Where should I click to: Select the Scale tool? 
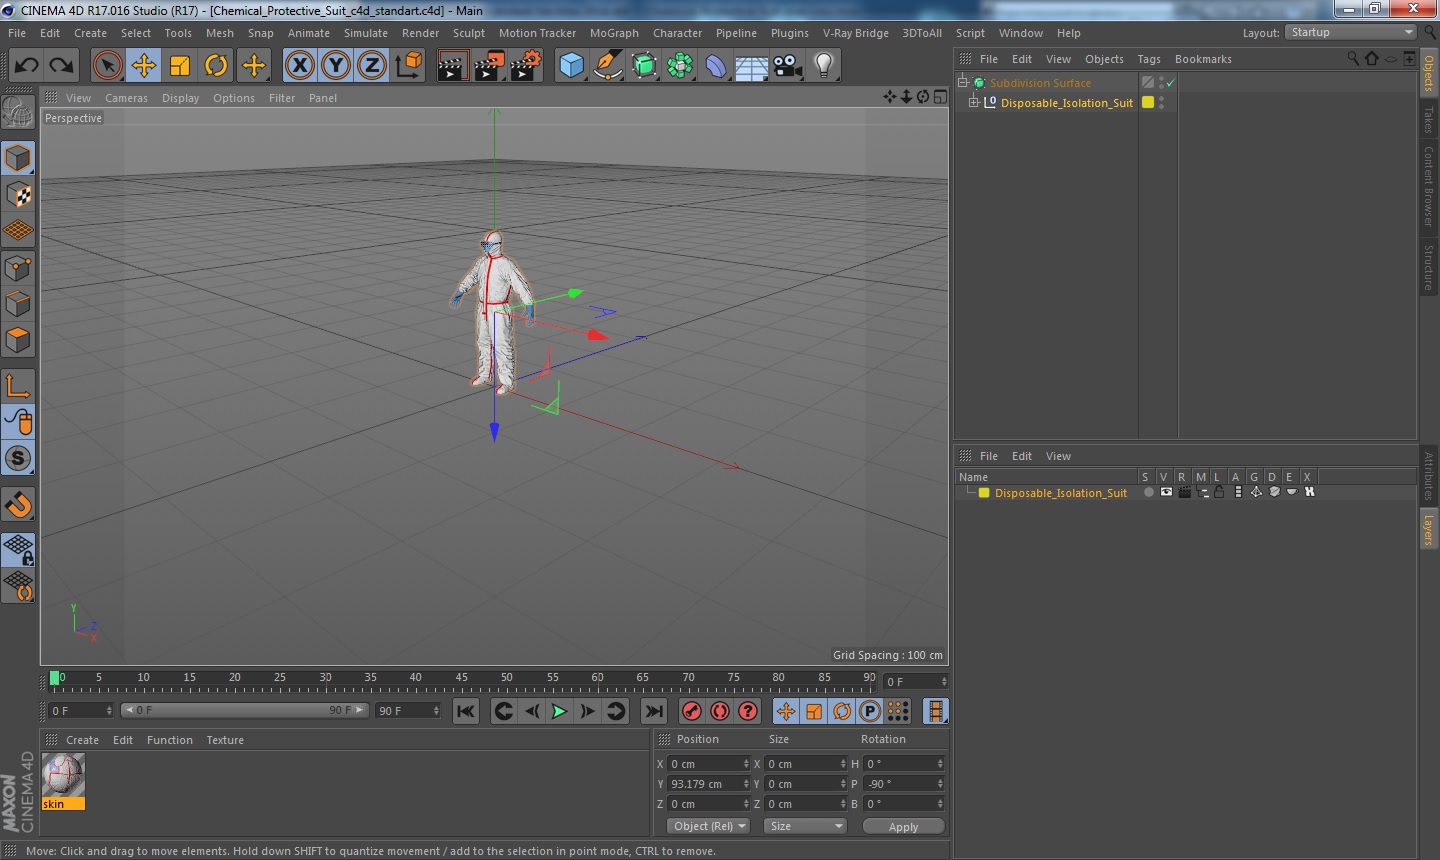point(180,66)
